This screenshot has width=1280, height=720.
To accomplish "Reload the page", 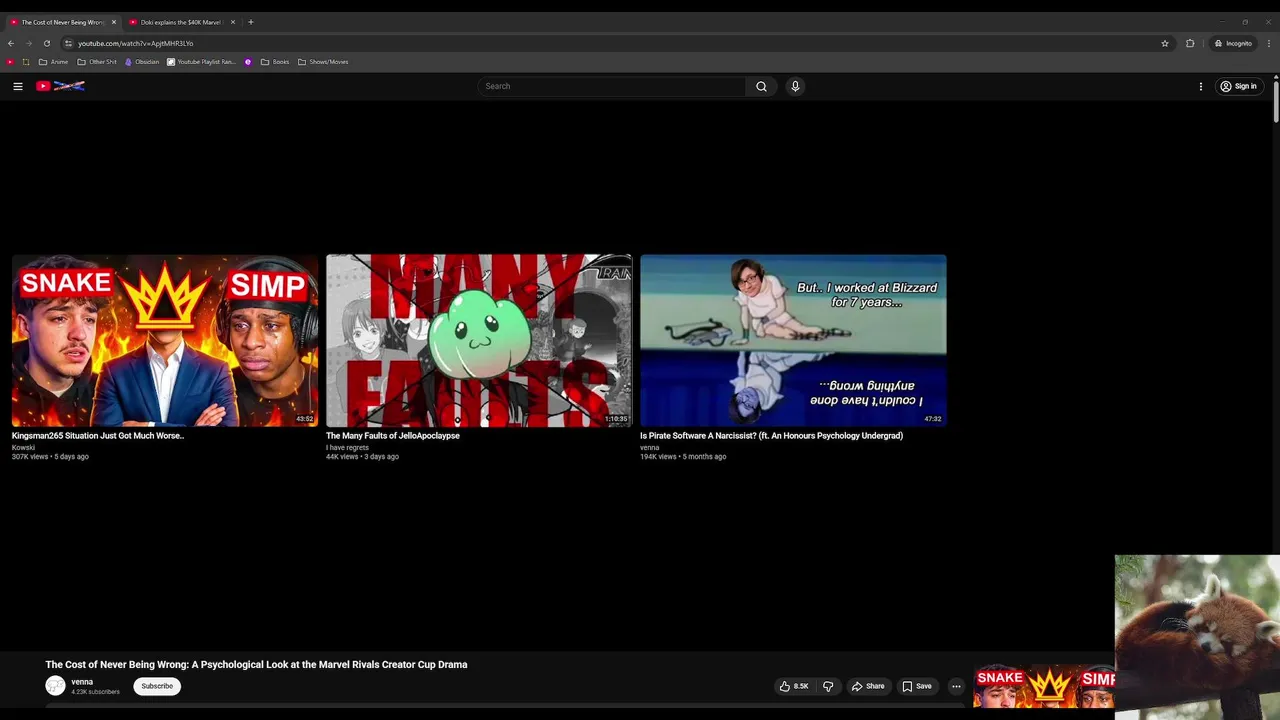I will tap(47, 43).
